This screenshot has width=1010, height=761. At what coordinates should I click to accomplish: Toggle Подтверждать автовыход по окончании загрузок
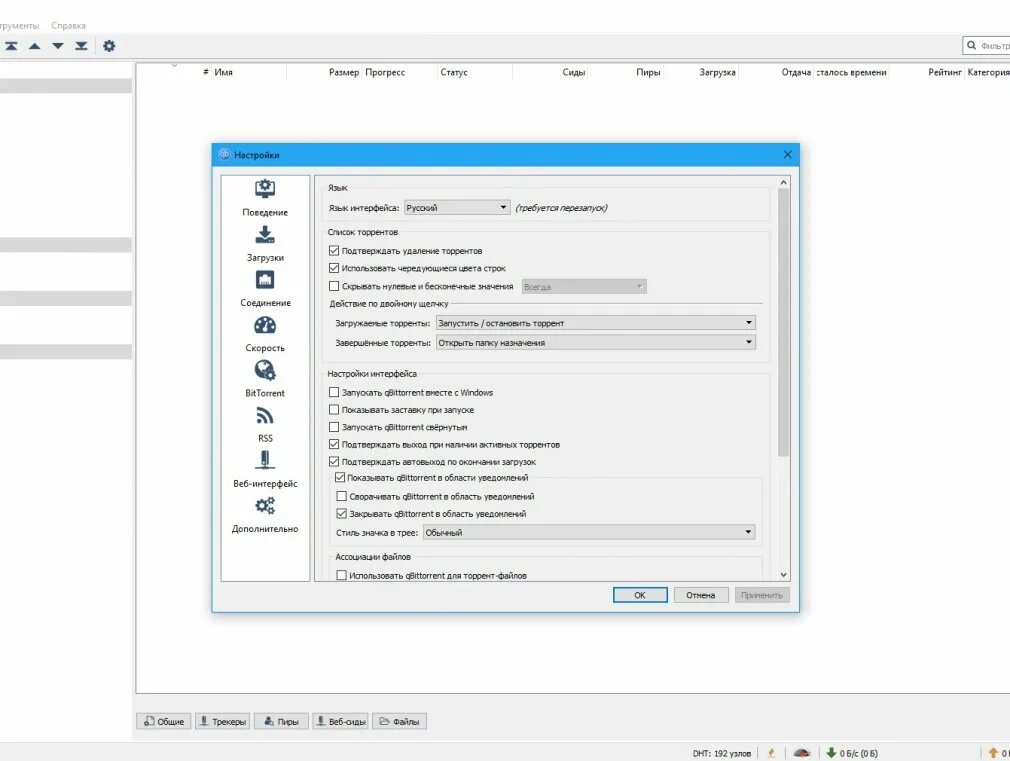334,461
